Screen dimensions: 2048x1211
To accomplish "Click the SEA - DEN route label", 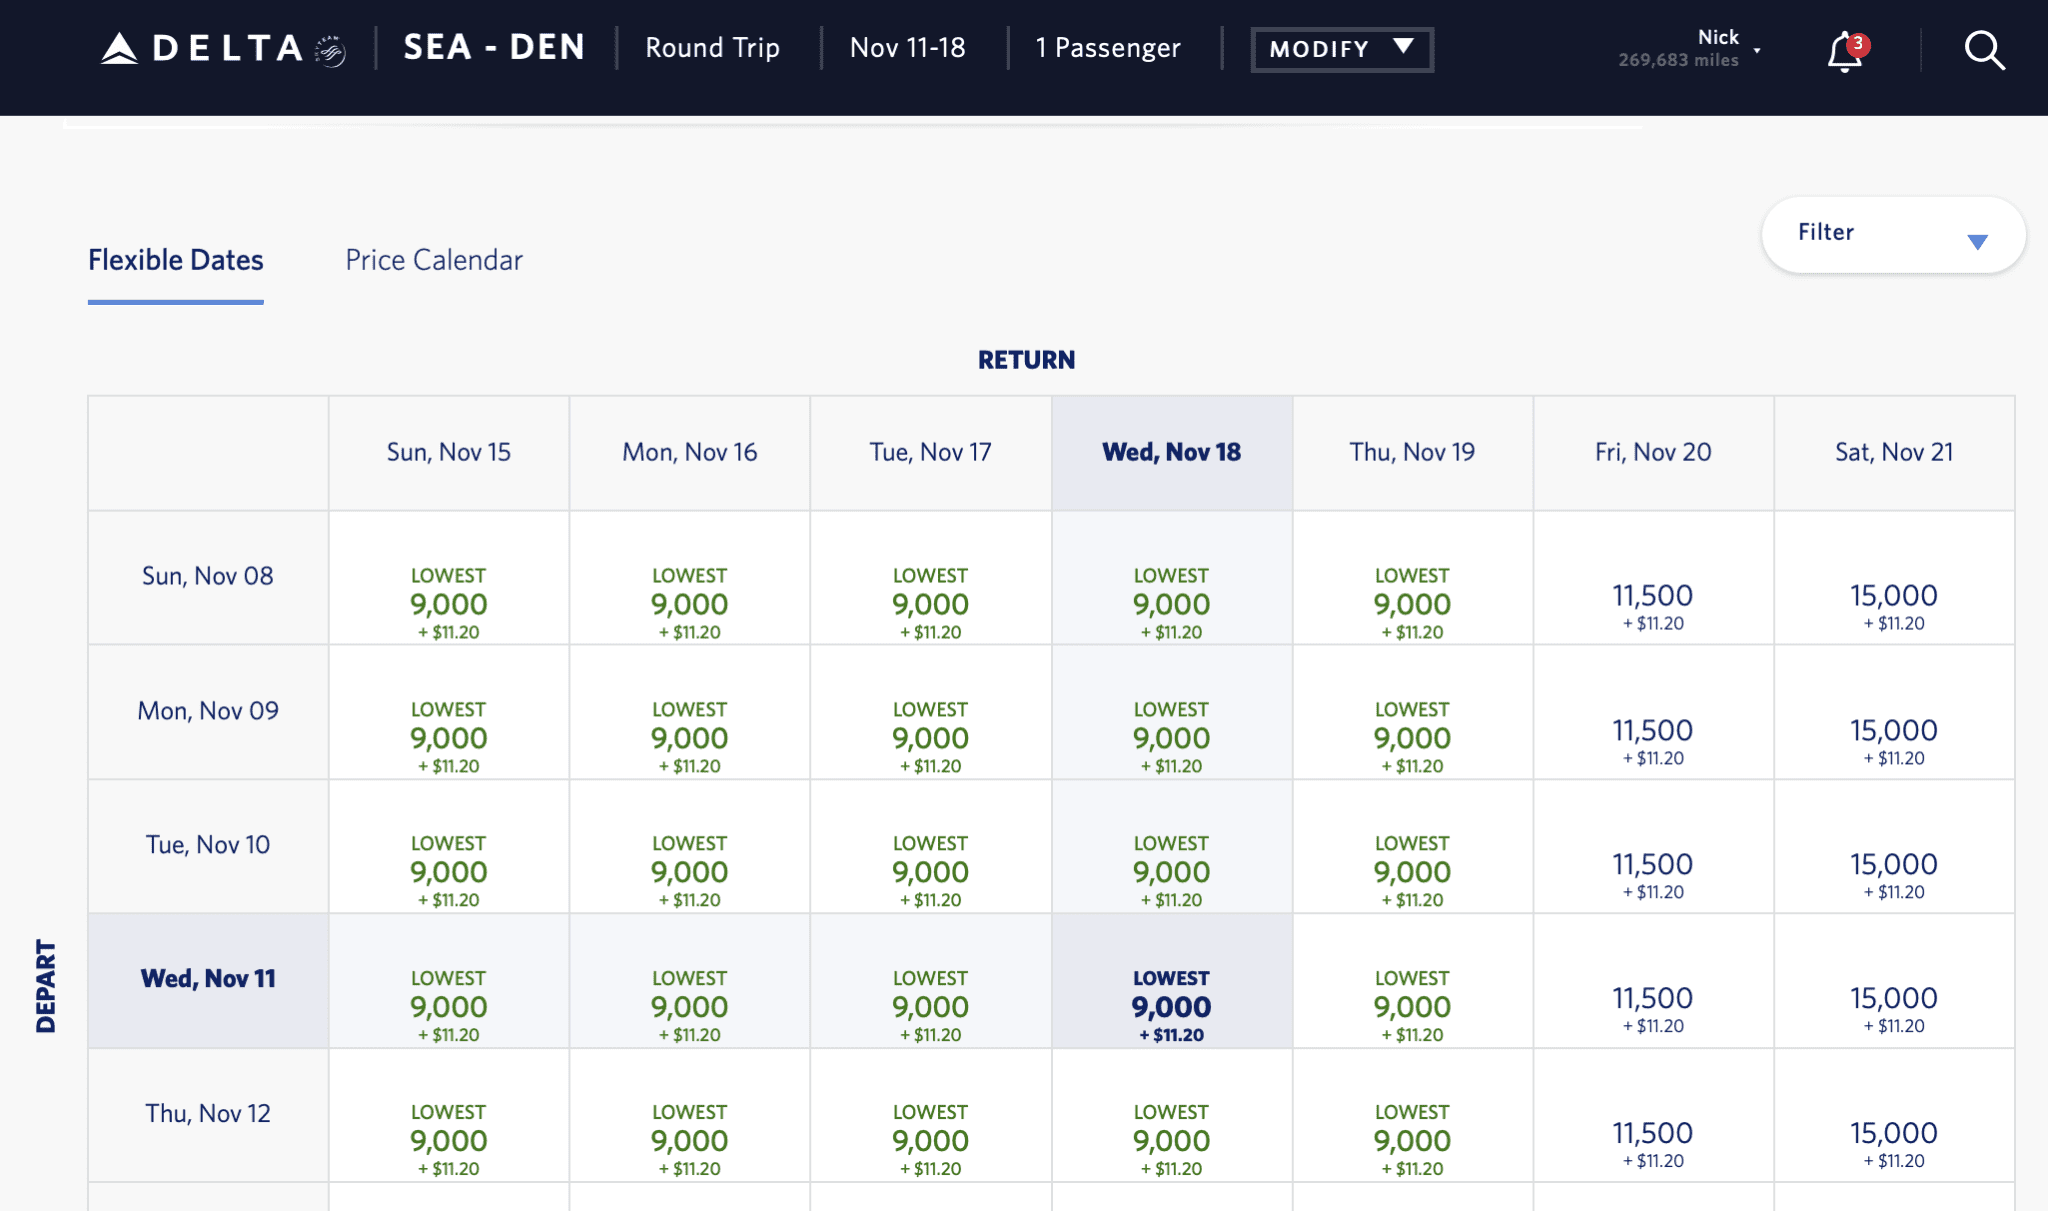I will (494, 46).
